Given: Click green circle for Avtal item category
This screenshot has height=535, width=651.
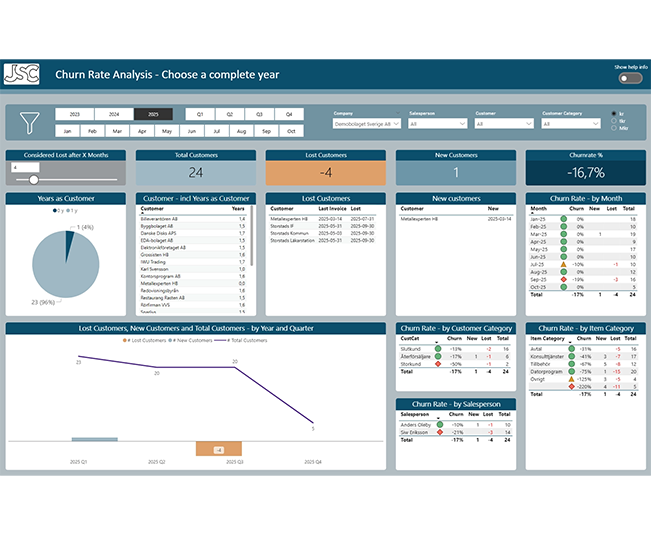Looking at the screenshot, I should tap(571, 349).
